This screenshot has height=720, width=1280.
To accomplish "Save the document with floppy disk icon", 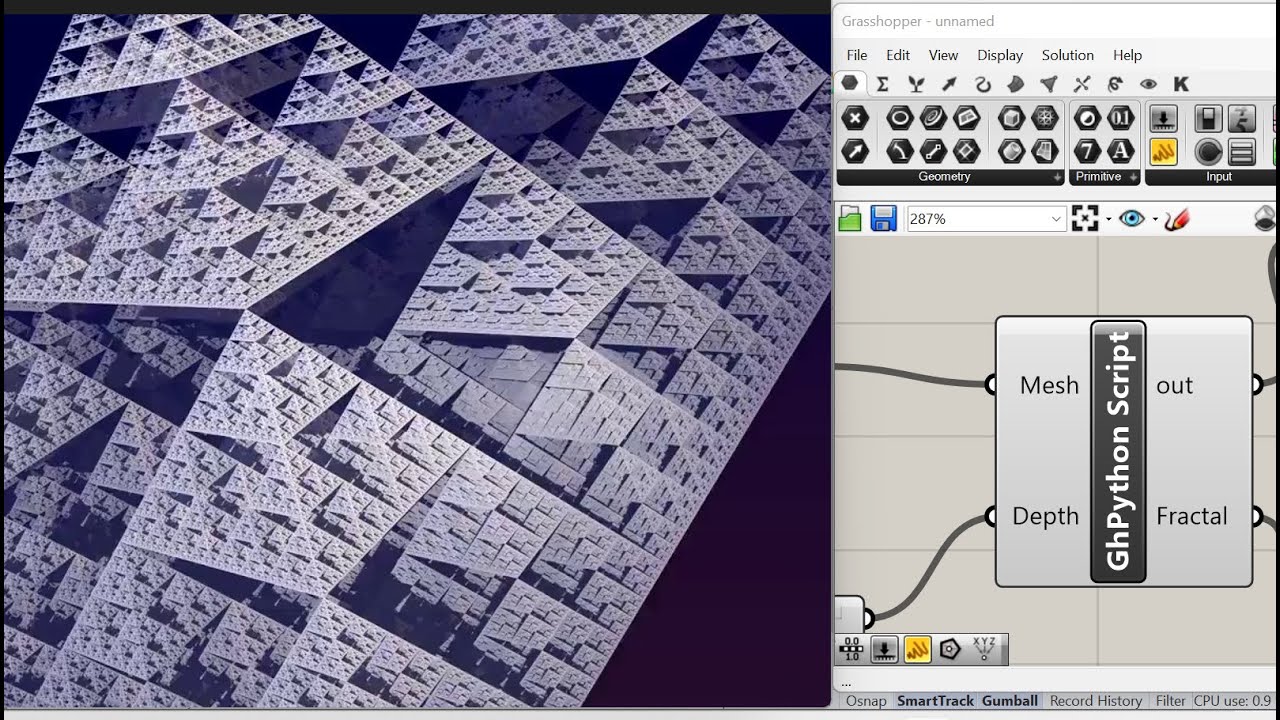I will [x=883, y=219].
